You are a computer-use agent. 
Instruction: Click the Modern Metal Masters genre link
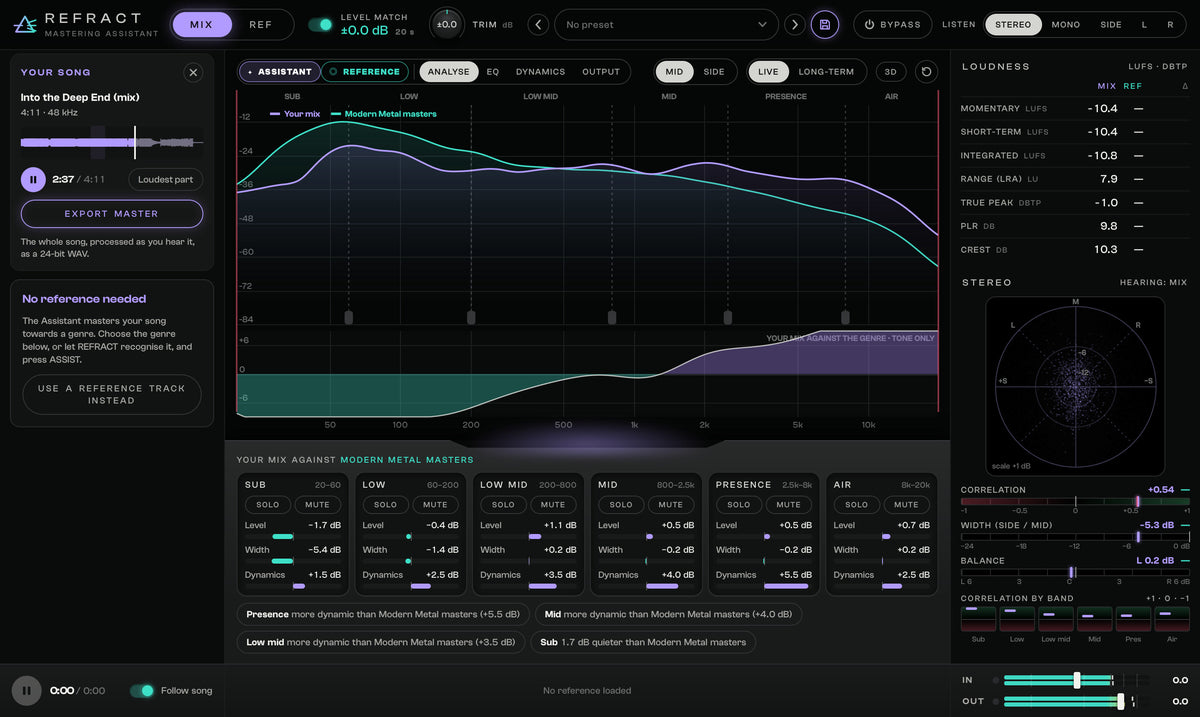(407, 460)
